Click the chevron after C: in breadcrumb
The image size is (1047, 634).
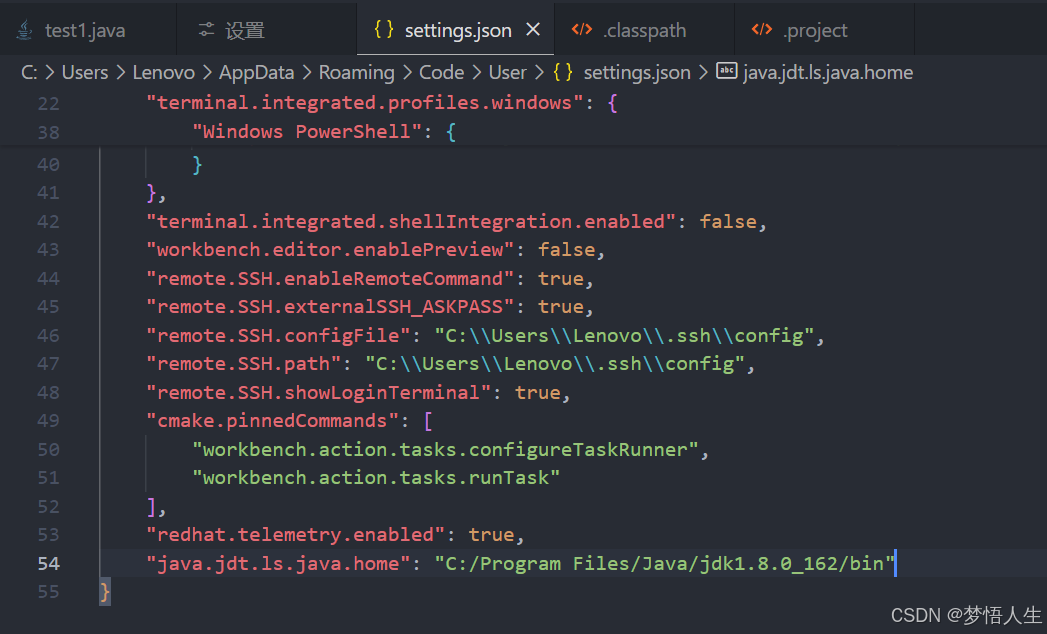[49, 72]
